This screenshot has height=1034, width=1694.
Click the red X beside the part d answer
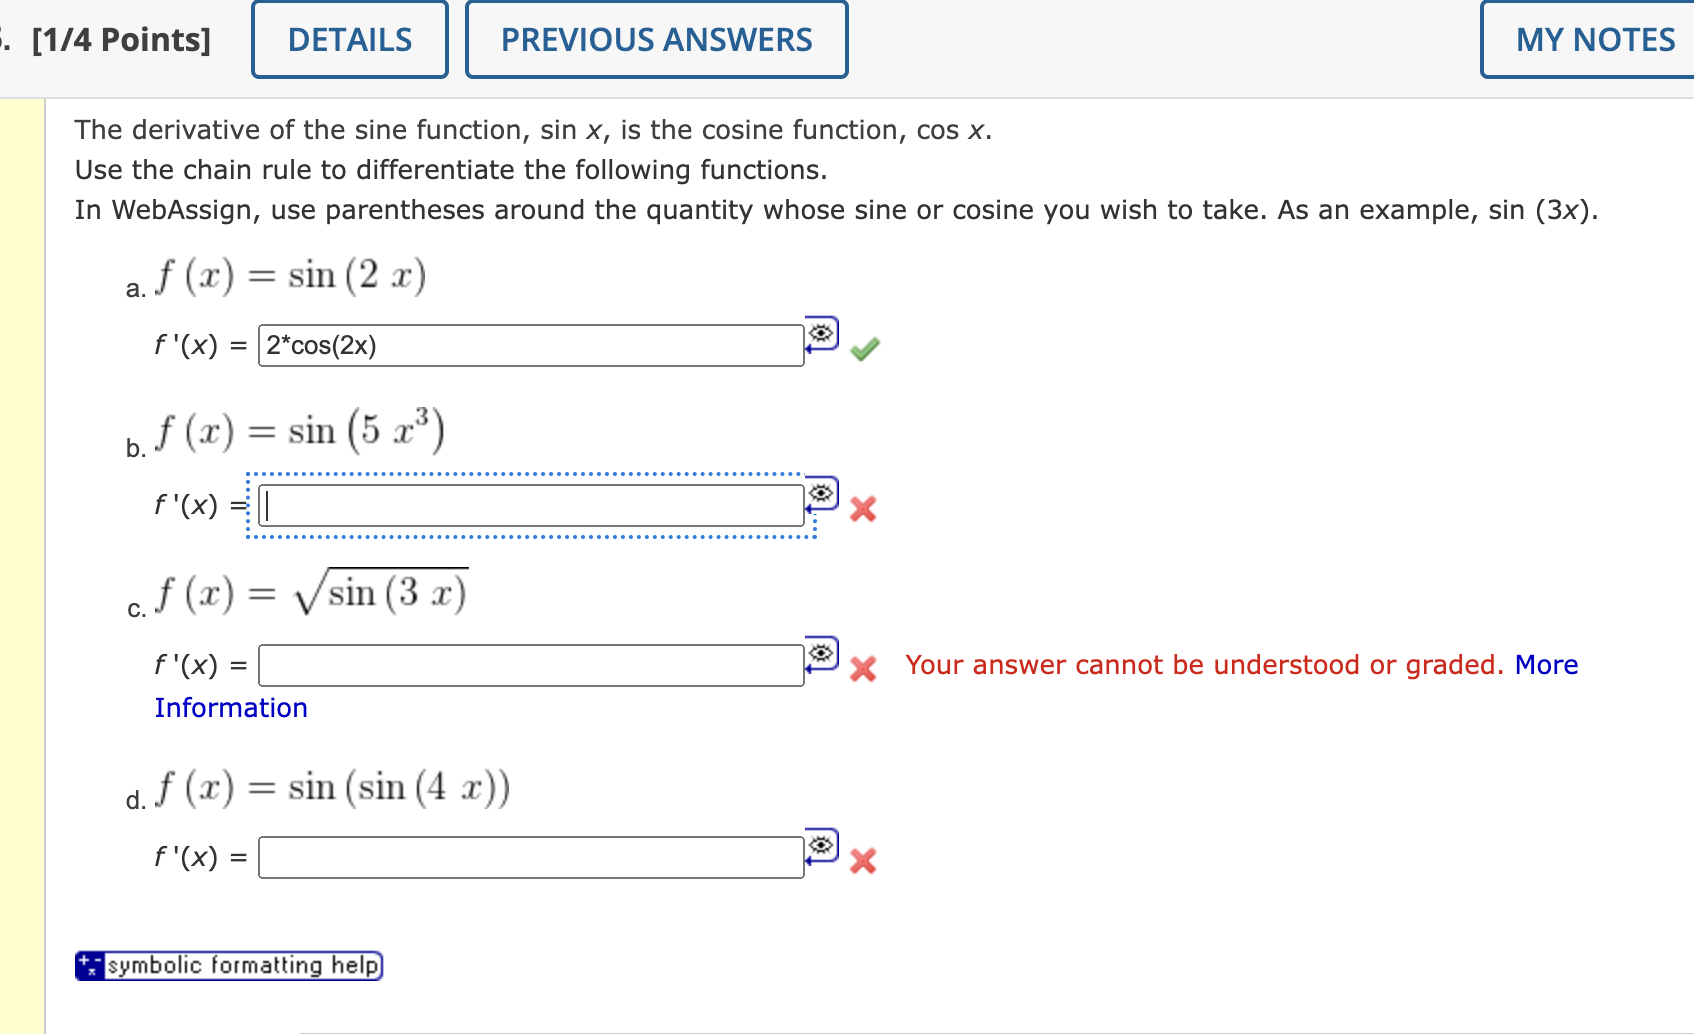pyautogui.click(x=862, y=861)
